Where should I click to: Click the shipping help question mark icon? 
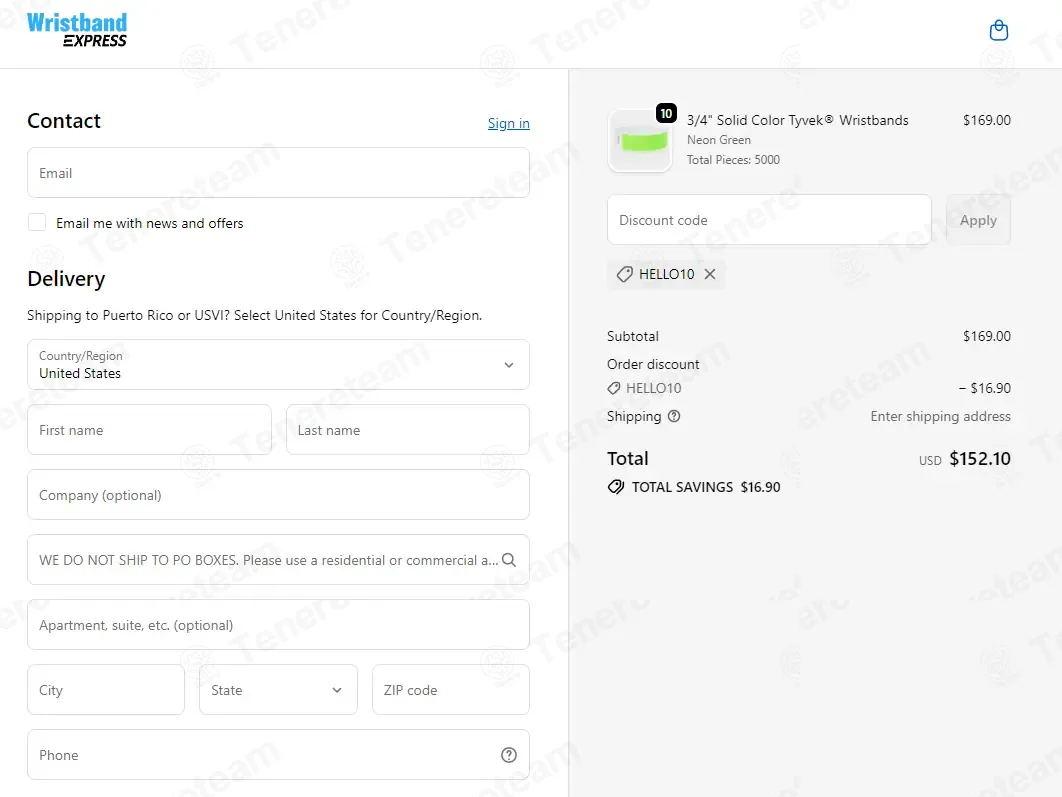click(x=674, y=416)
